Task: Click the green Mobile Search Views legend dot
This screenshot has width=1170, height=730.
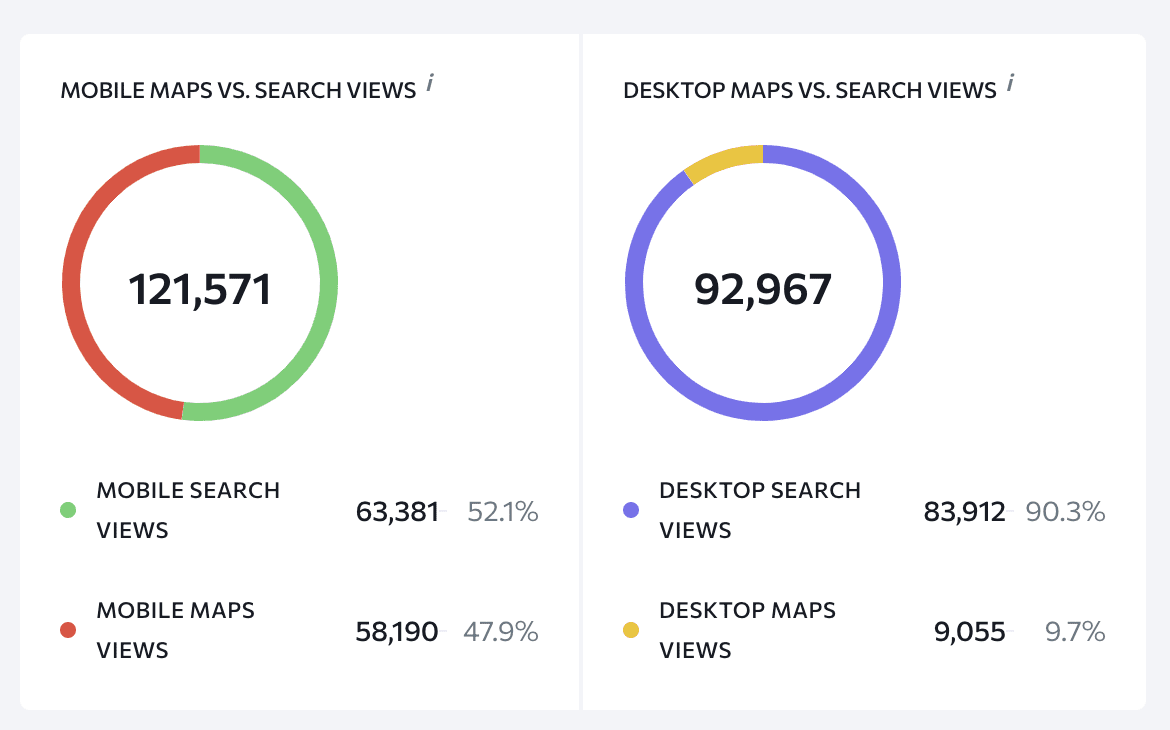Action: [x=68, y=511]
